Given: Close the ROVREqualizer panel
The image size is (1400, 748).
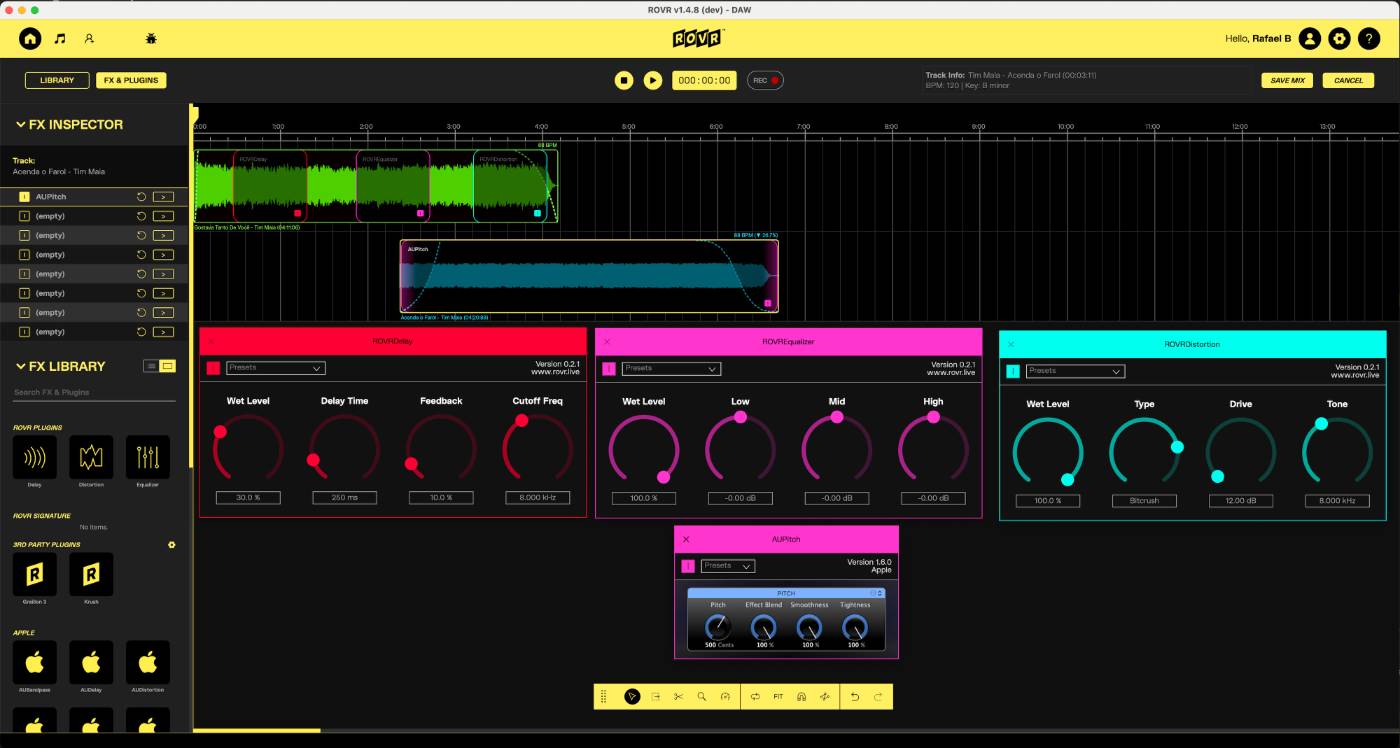Looking at the screenshot, I should (x=607, y=341).
